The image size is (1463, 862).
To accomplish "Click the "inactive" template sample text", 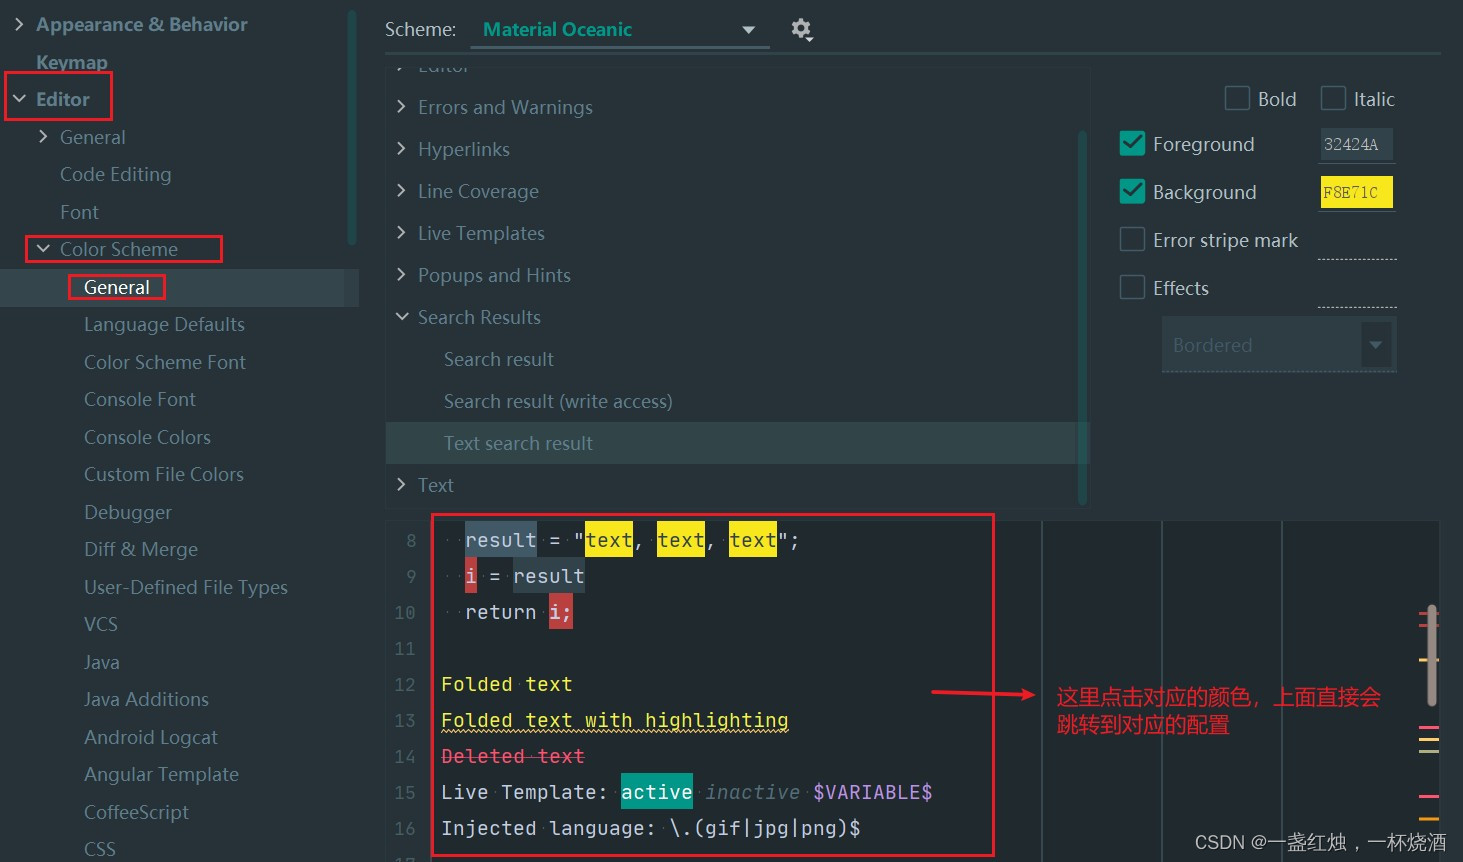I will (753, 792).
